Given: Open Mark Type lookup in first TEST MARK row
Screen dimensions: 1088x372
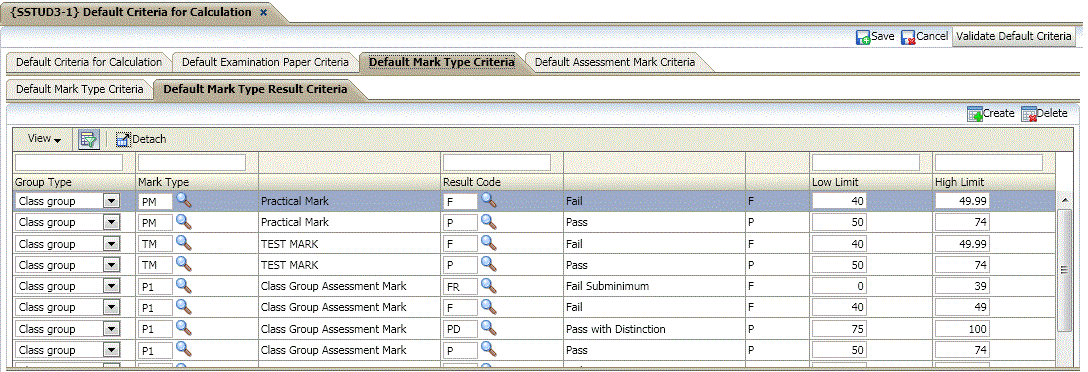Looking at the screenshot, I should 184,243.
